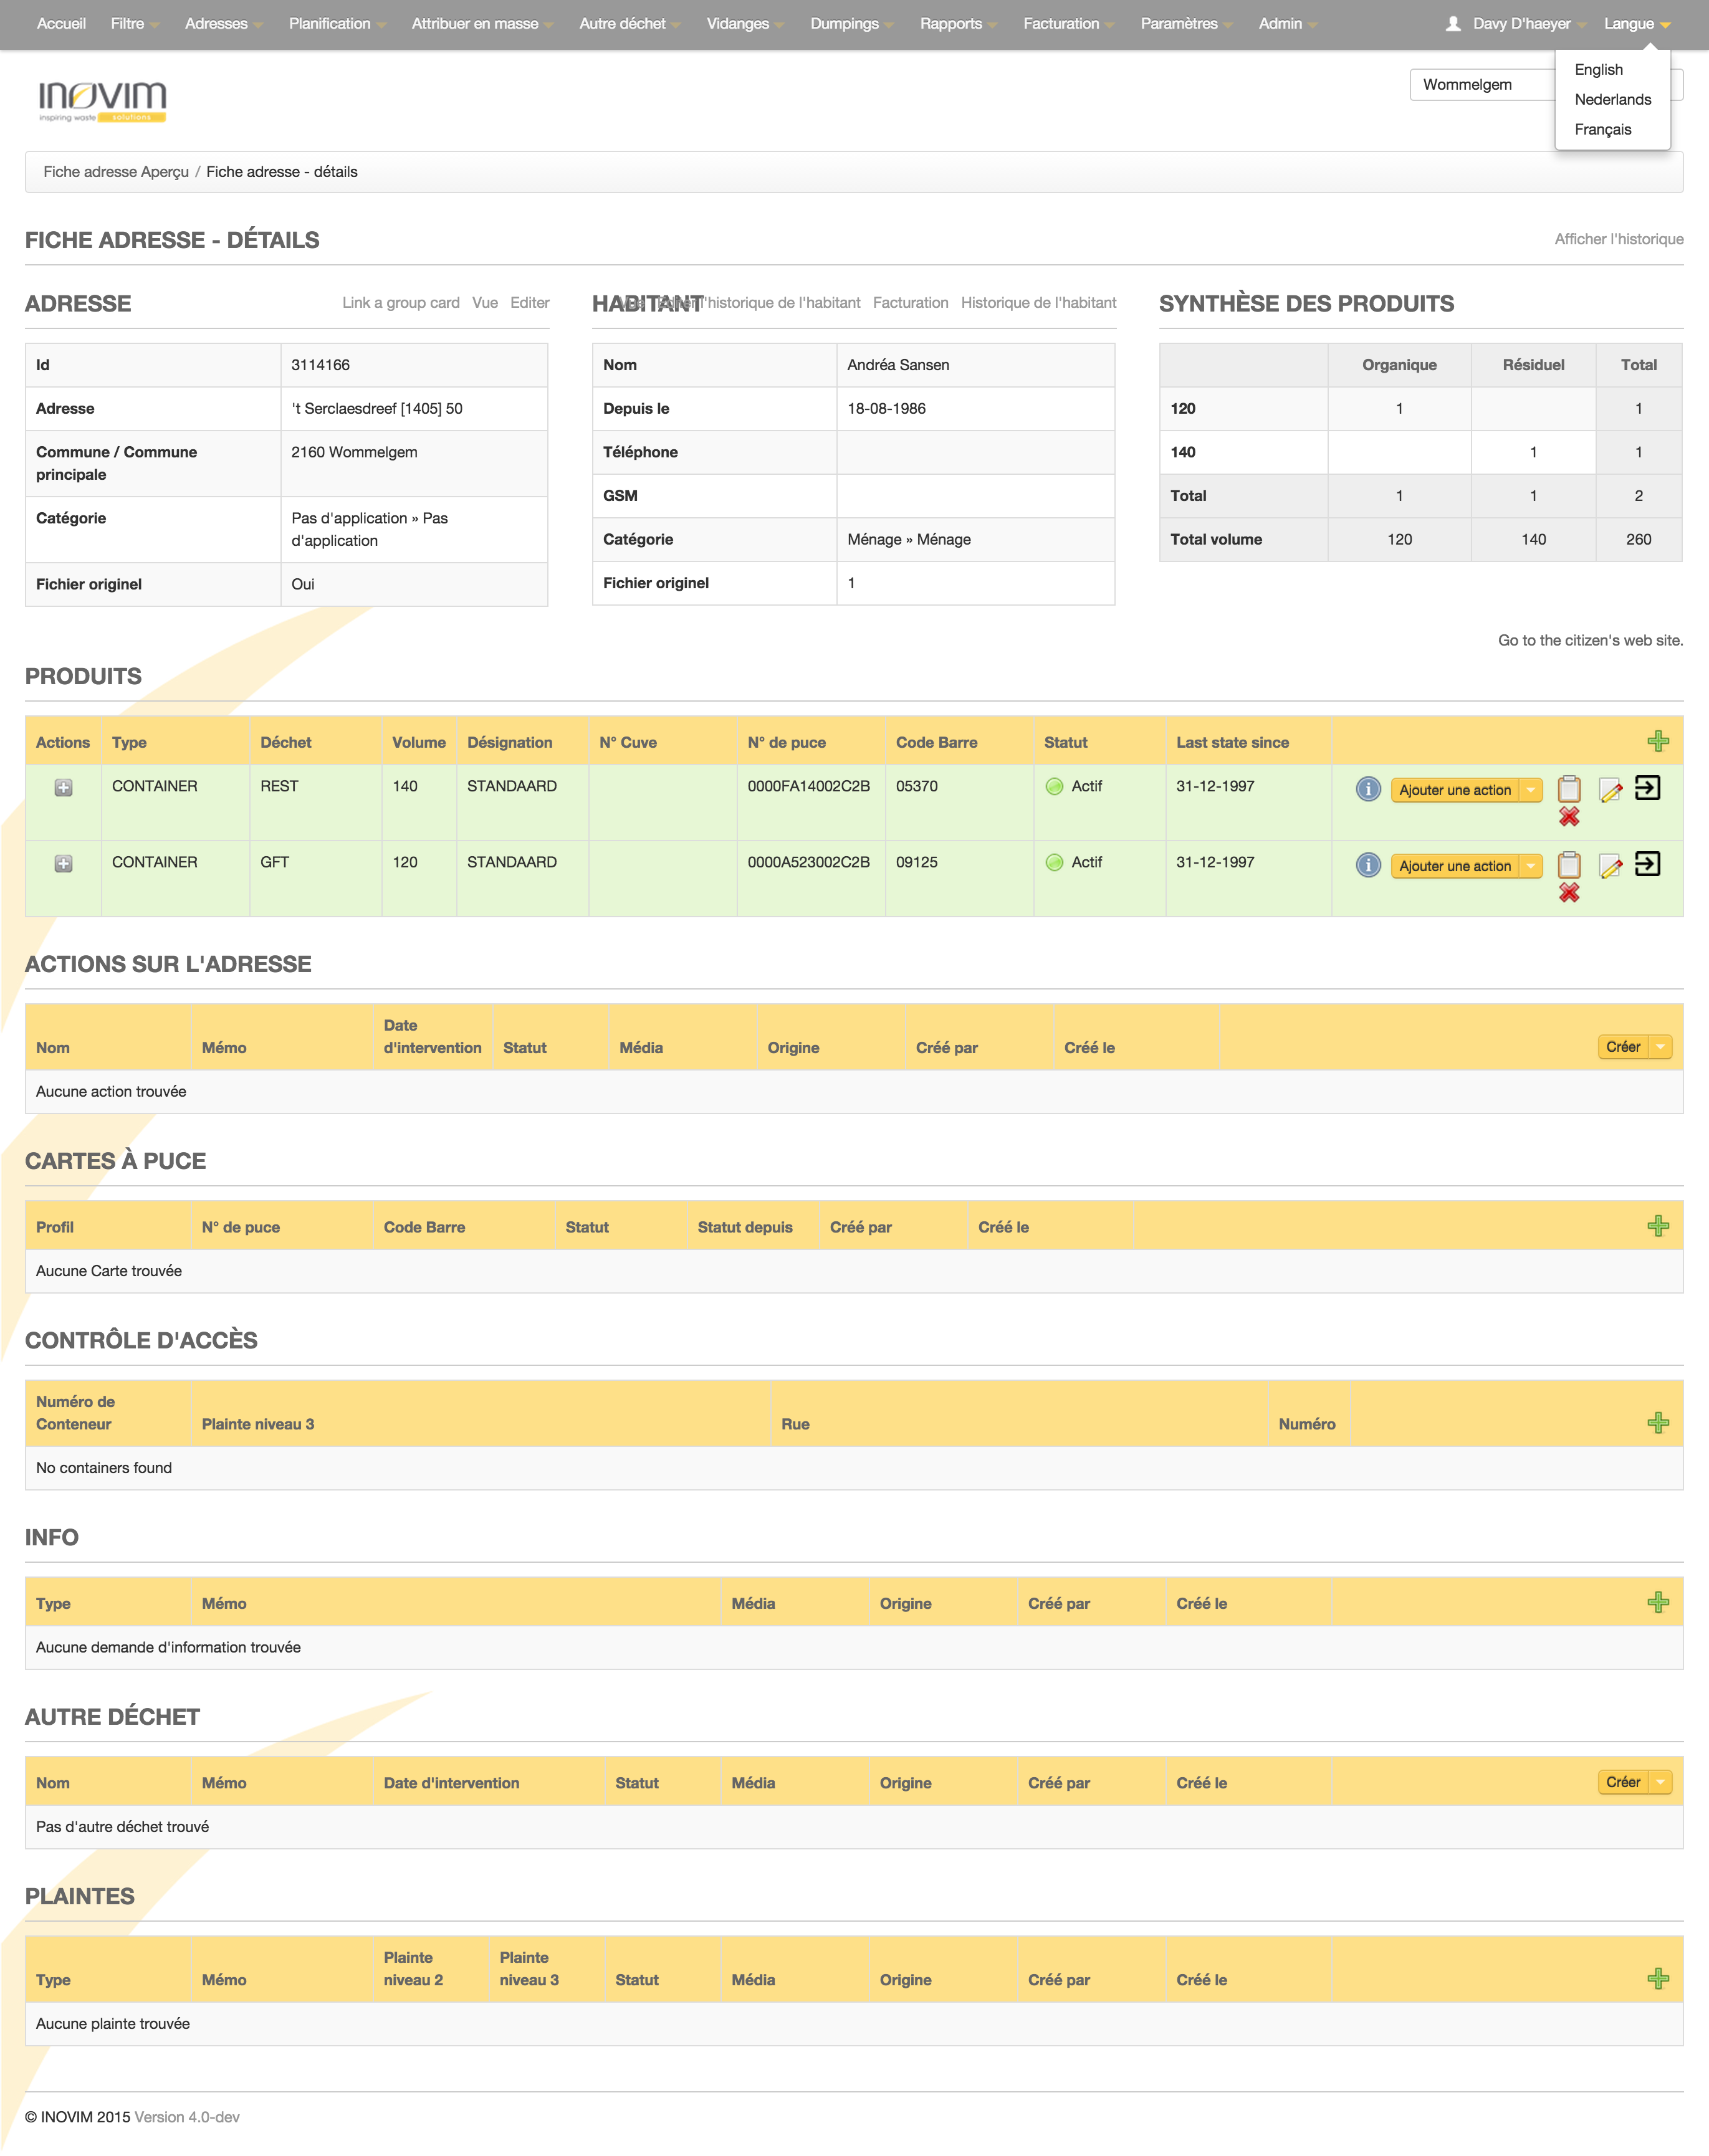Click Editer link in Adresse section

[530, 303]
